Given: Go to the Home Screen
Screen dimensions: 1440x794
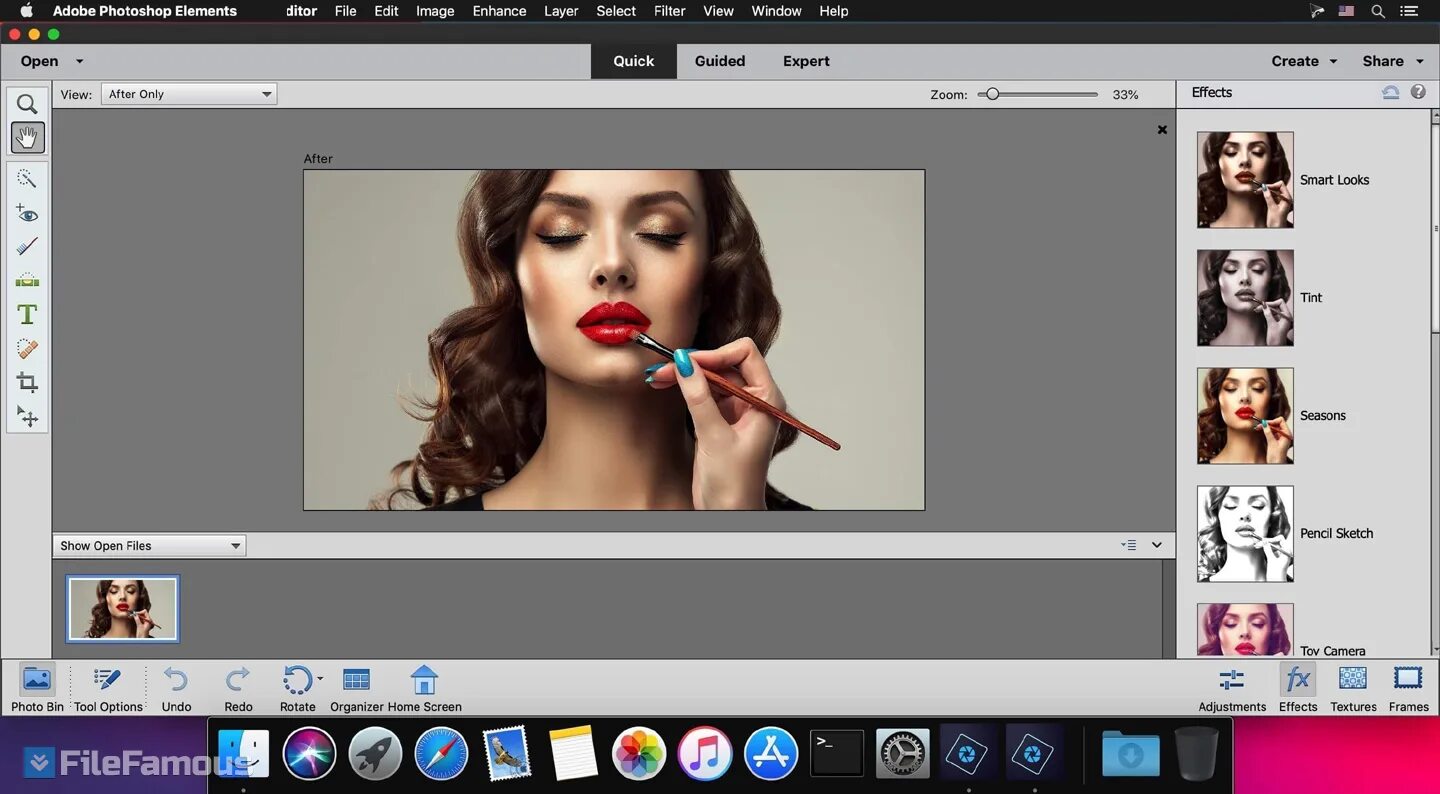Looking at the screenshot, I should pyautogui.click(x=425, y=688).
